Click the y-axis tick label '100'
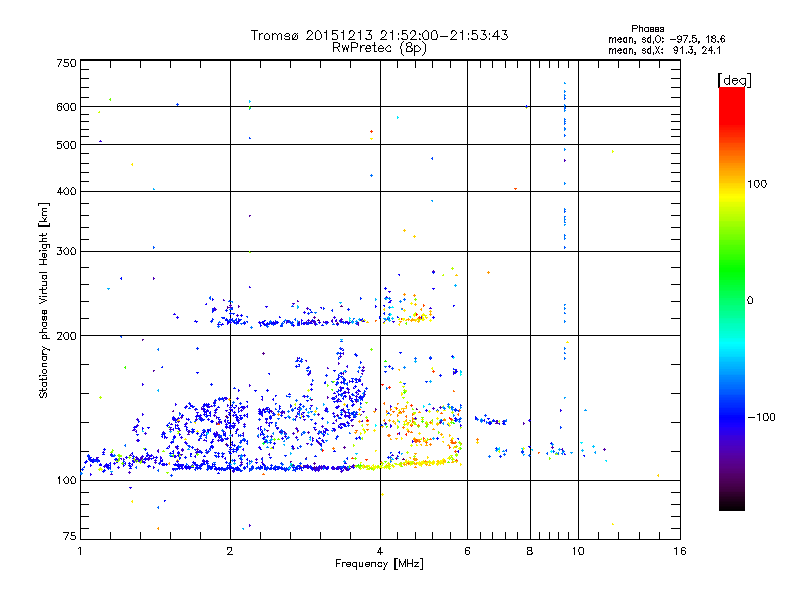 [x=66, y=480]
